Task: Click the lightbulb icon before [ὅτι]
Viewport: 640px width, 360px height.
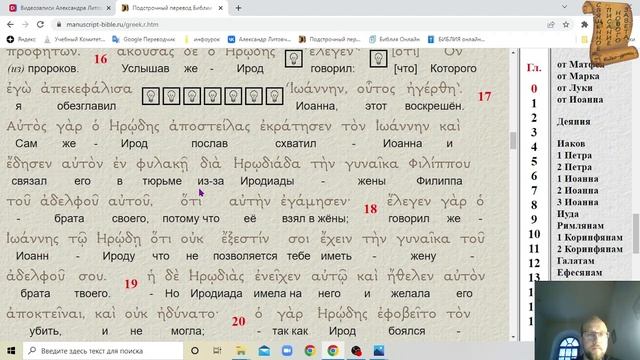Action: tap(378, 59)
